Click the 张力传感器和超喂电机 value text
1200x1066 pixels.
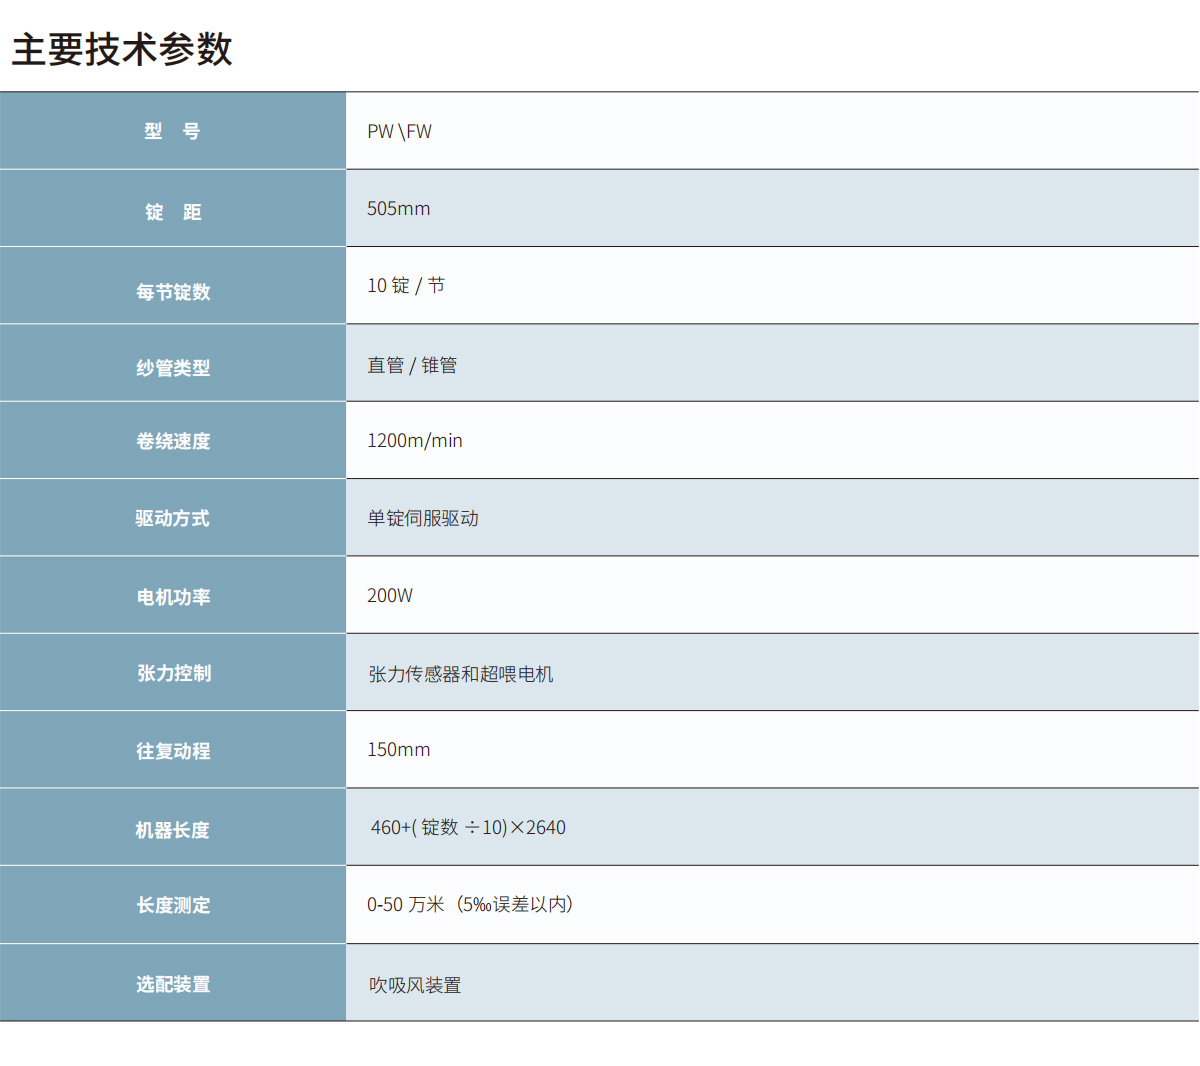point(459,673)
